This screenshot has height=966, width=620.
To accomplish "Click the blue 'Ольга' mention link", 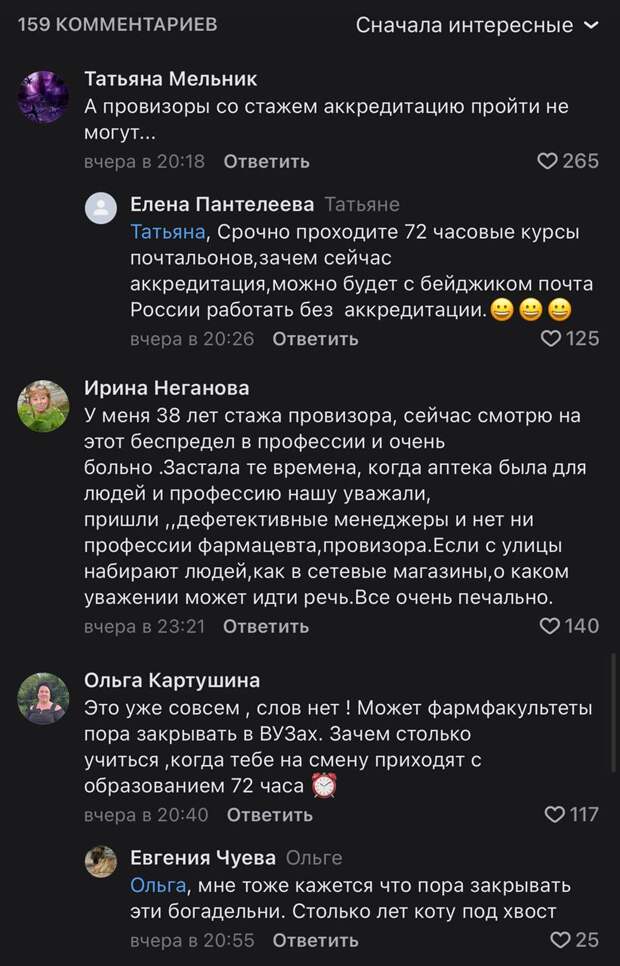I will (x=158, y=885).
